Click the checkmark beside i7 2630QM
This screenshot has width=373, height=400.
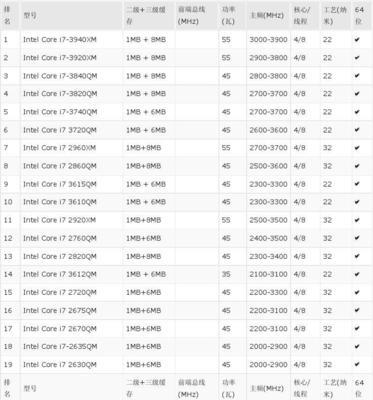tap(357, 364)
